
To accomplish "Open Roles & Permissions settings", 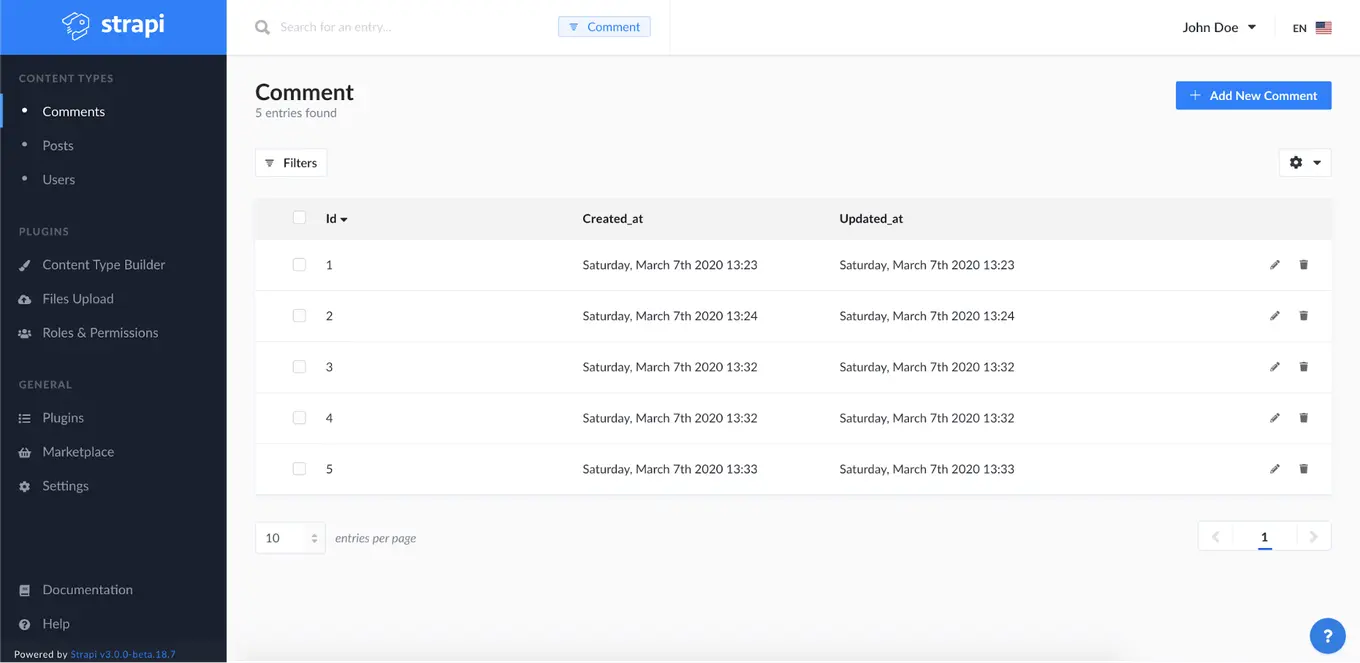I will (x=100, y=332).
